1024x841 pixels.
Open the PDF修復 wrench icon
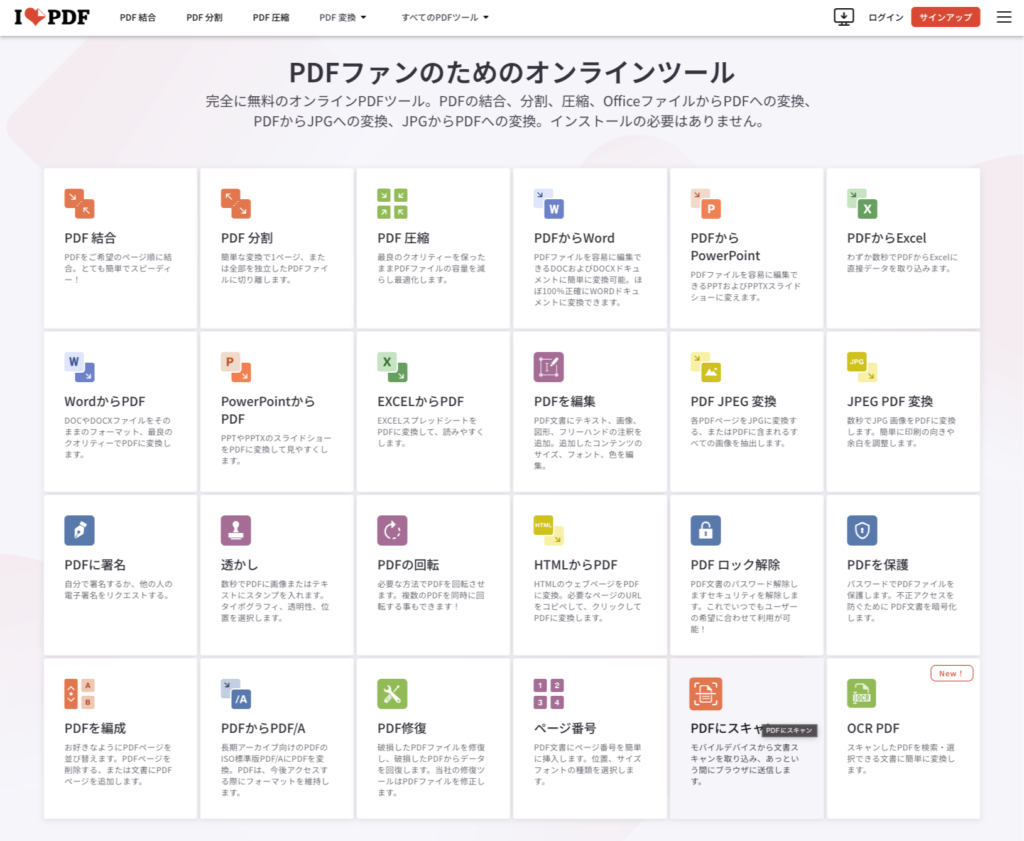pos(392,693)
